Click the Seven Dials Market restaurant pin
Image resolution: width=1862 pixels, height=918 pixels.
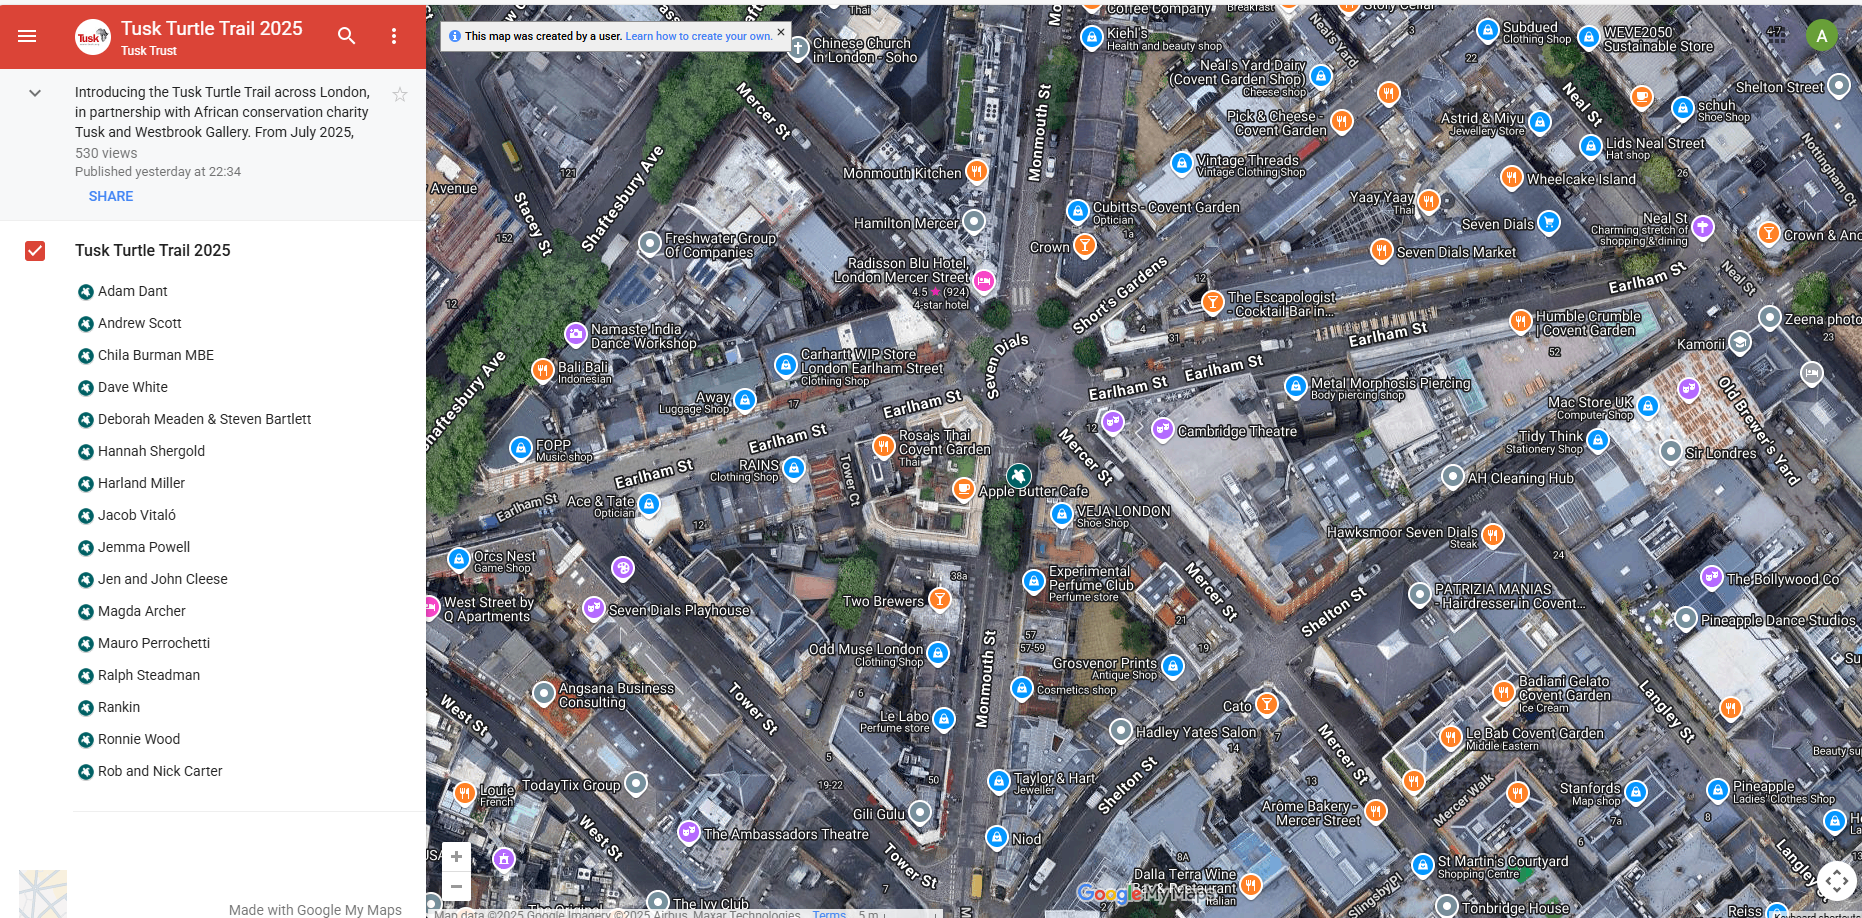pos(1381,251)
